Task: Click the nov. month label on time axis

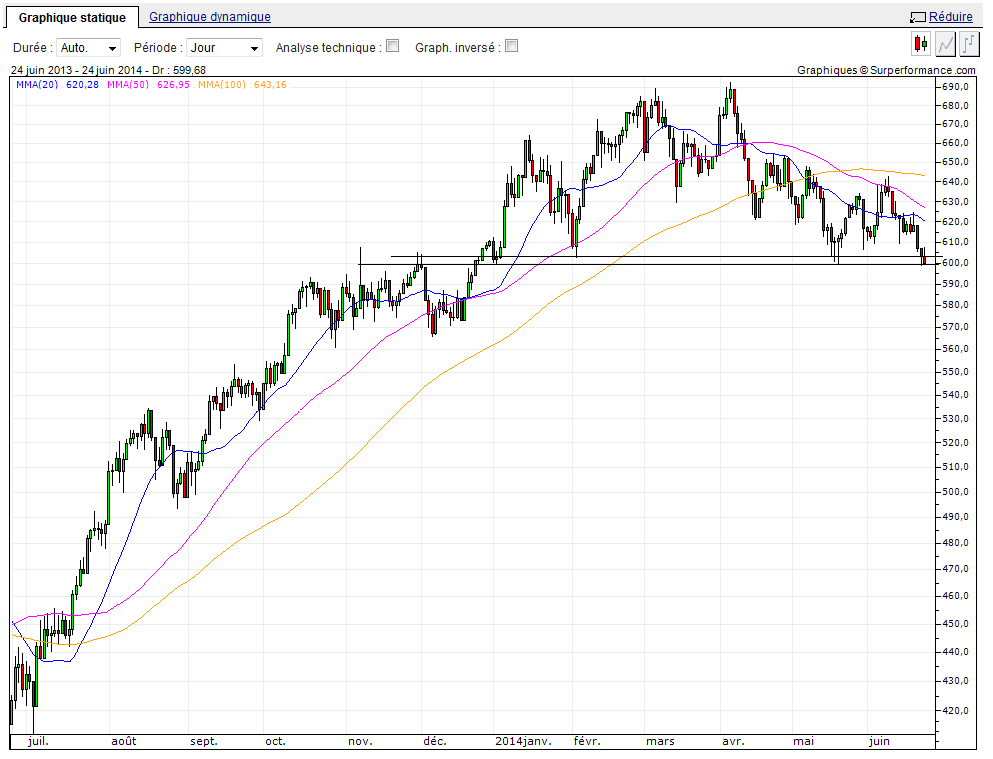Action: (x=360, y=741)
